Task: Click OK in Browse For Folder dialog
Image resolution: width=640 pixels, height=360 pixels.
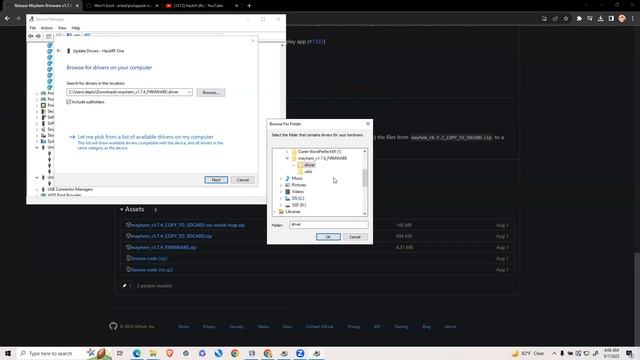Action: [328, 237]
